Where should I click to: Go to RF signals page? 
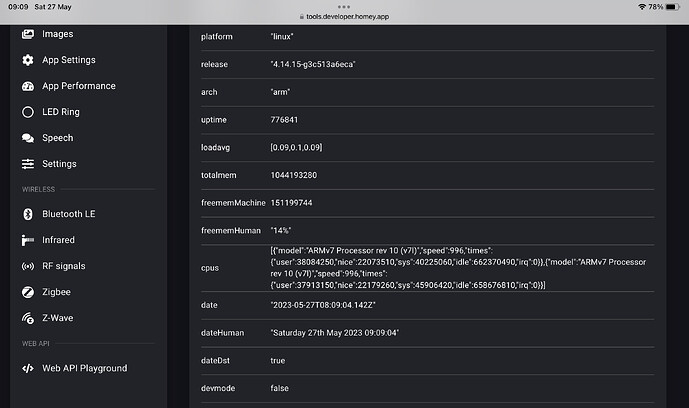(x=64, y=266)
